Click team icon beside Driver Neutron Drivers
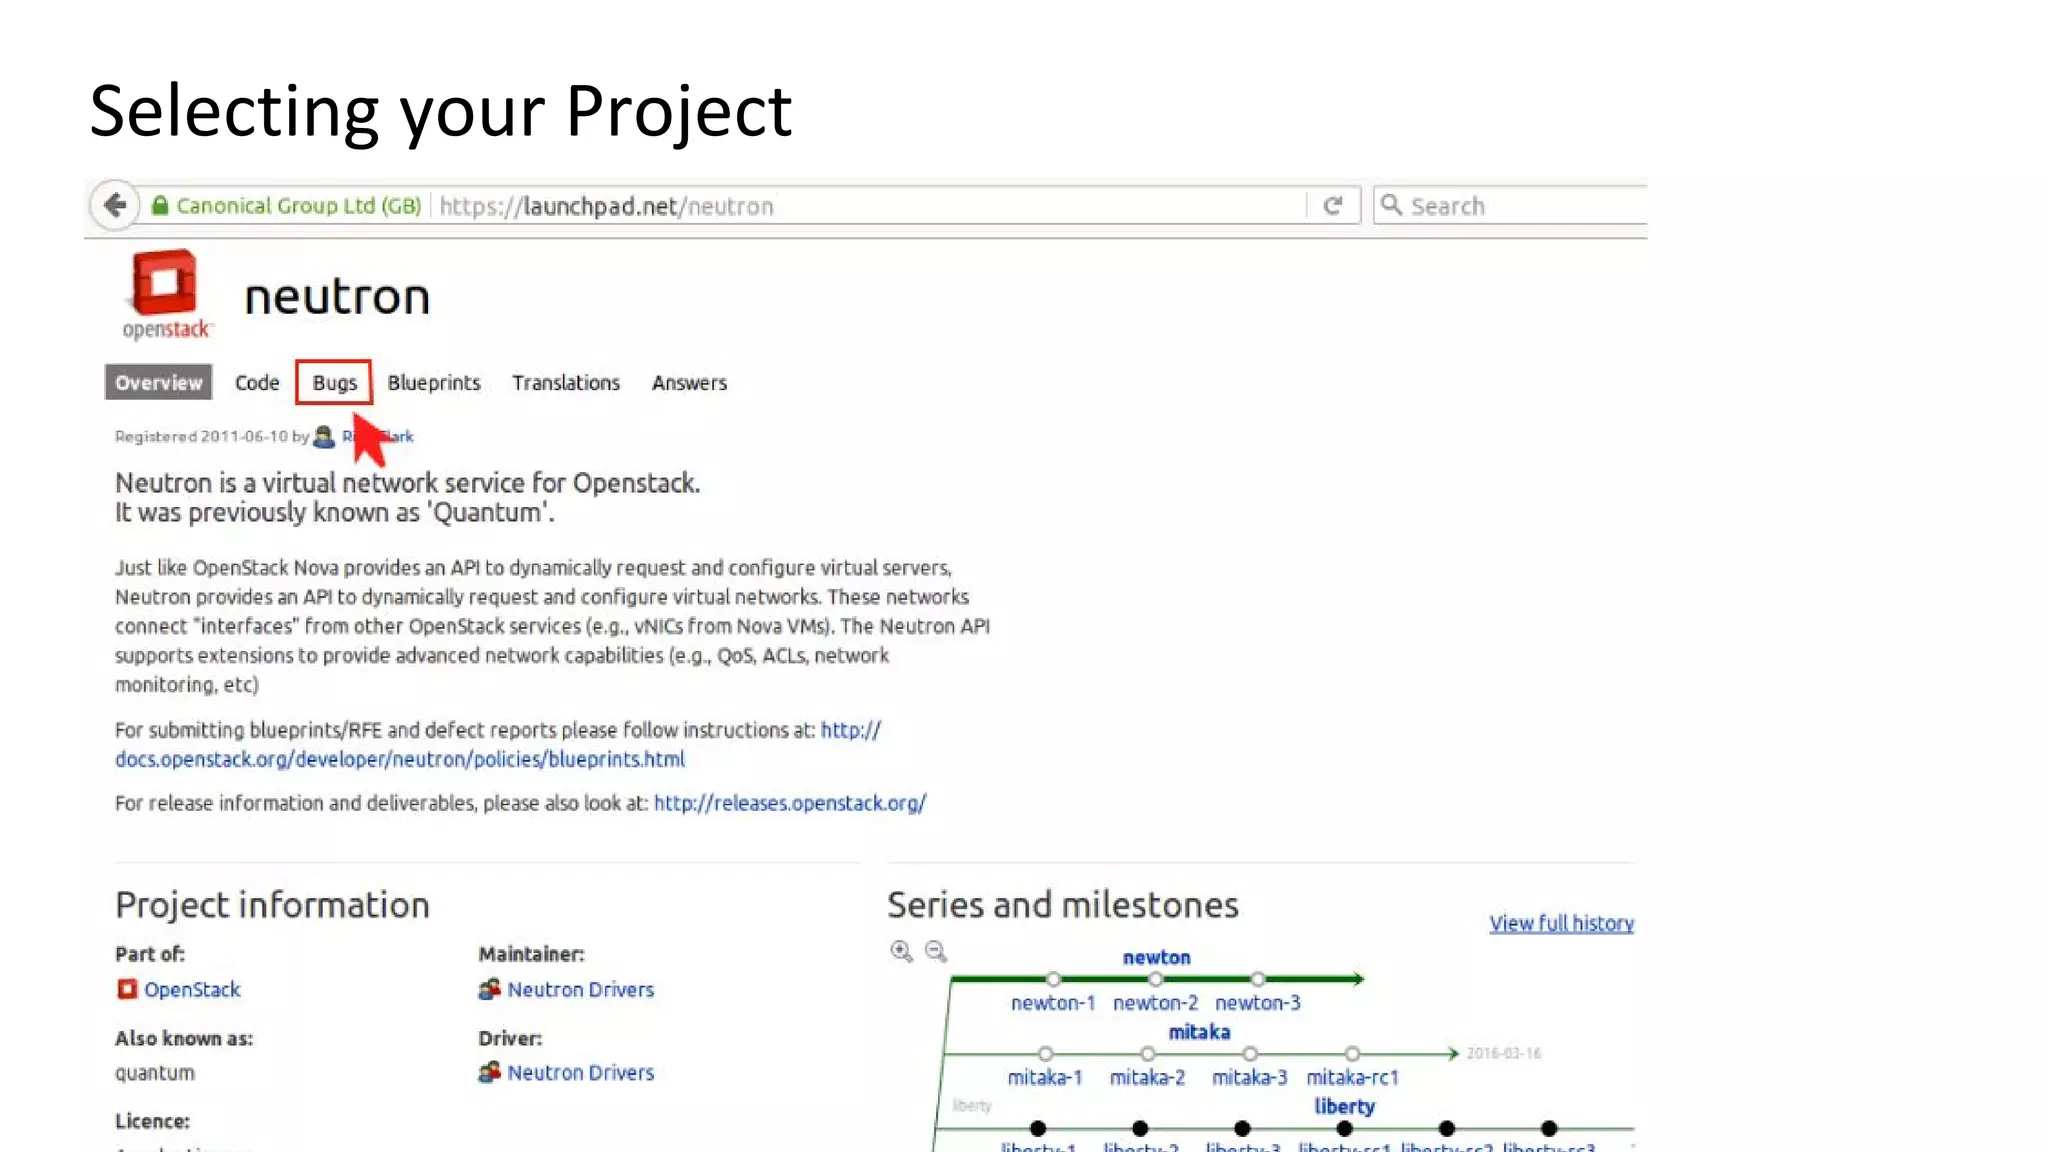 tap(489, 1072)
